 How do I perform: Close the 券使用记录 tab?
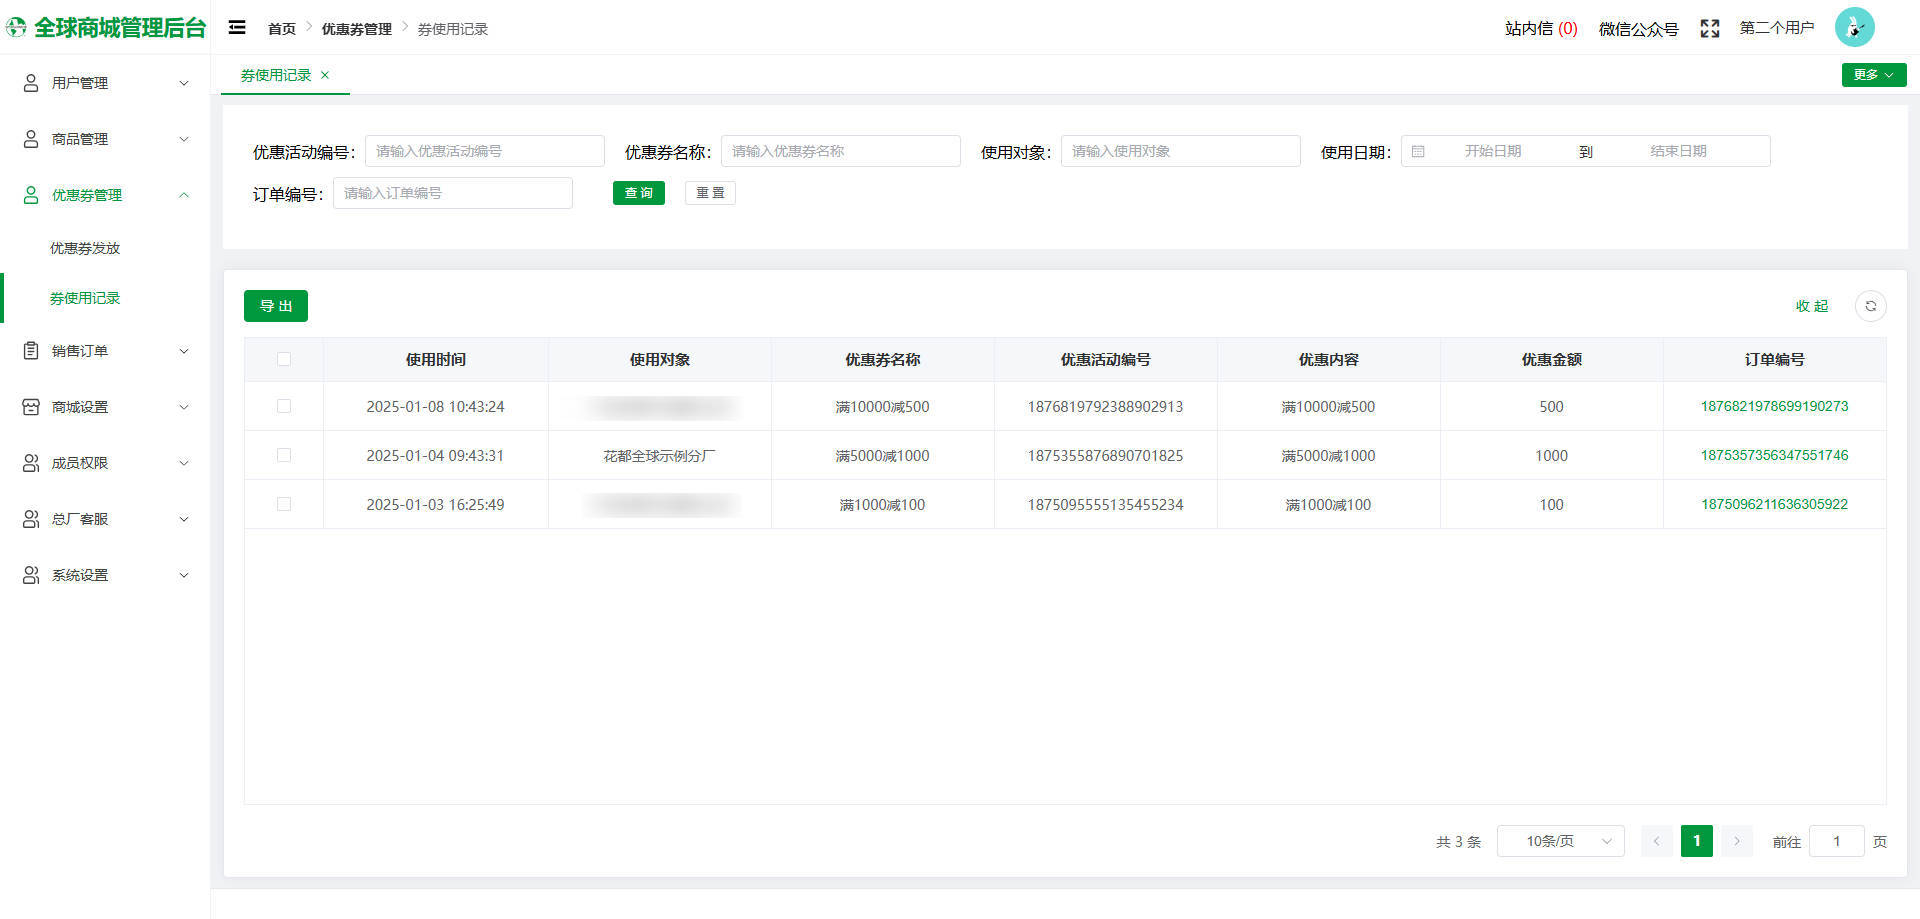point(325,75)
